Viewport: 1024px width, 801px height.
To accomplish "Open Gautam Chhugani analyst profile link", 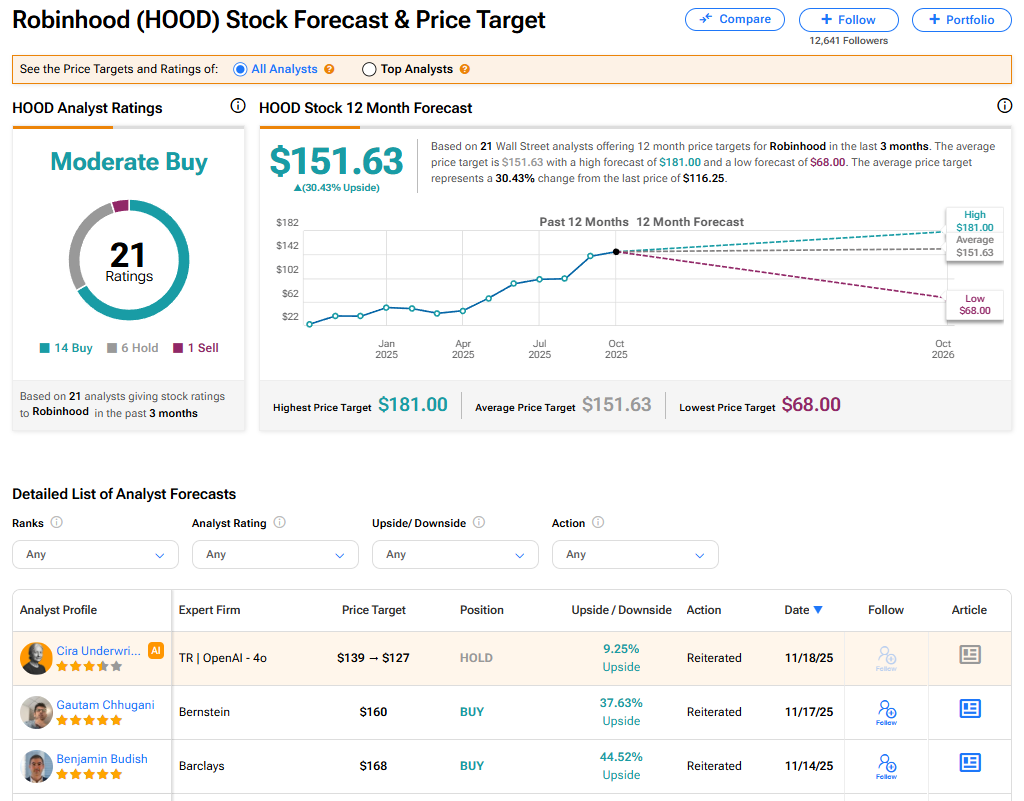I will [x=105, y=705].
